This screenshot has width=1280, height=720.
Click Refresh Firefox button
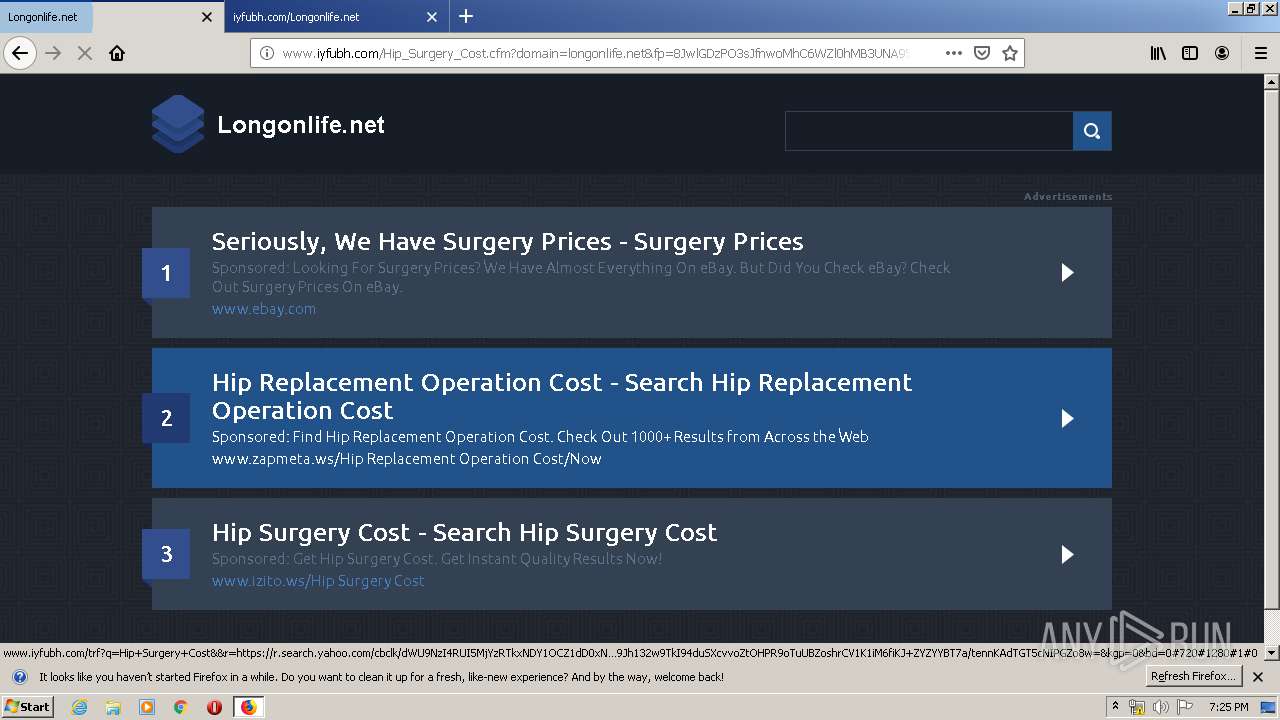tap(1193, 677)
